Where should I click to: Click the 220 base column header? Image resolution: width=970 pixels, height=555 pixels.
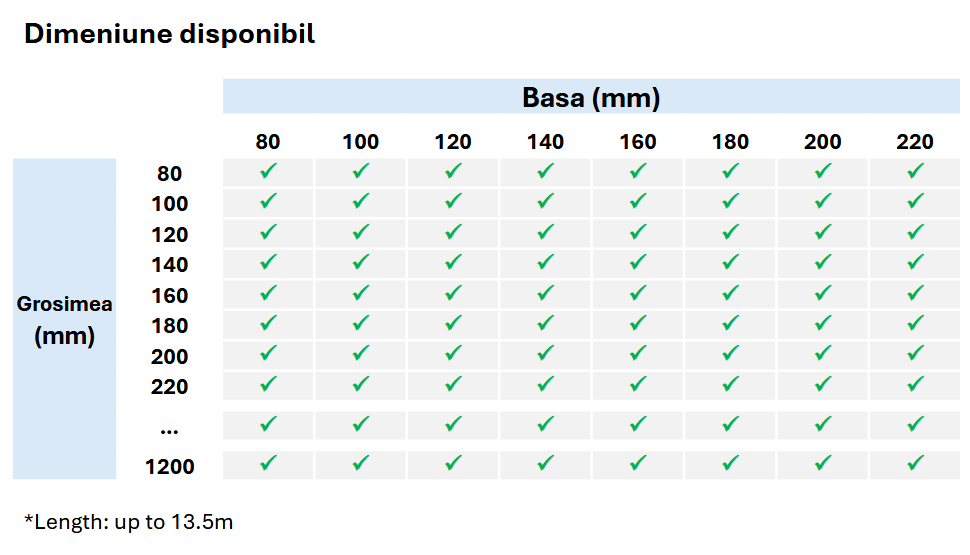(x=915, y=142)
